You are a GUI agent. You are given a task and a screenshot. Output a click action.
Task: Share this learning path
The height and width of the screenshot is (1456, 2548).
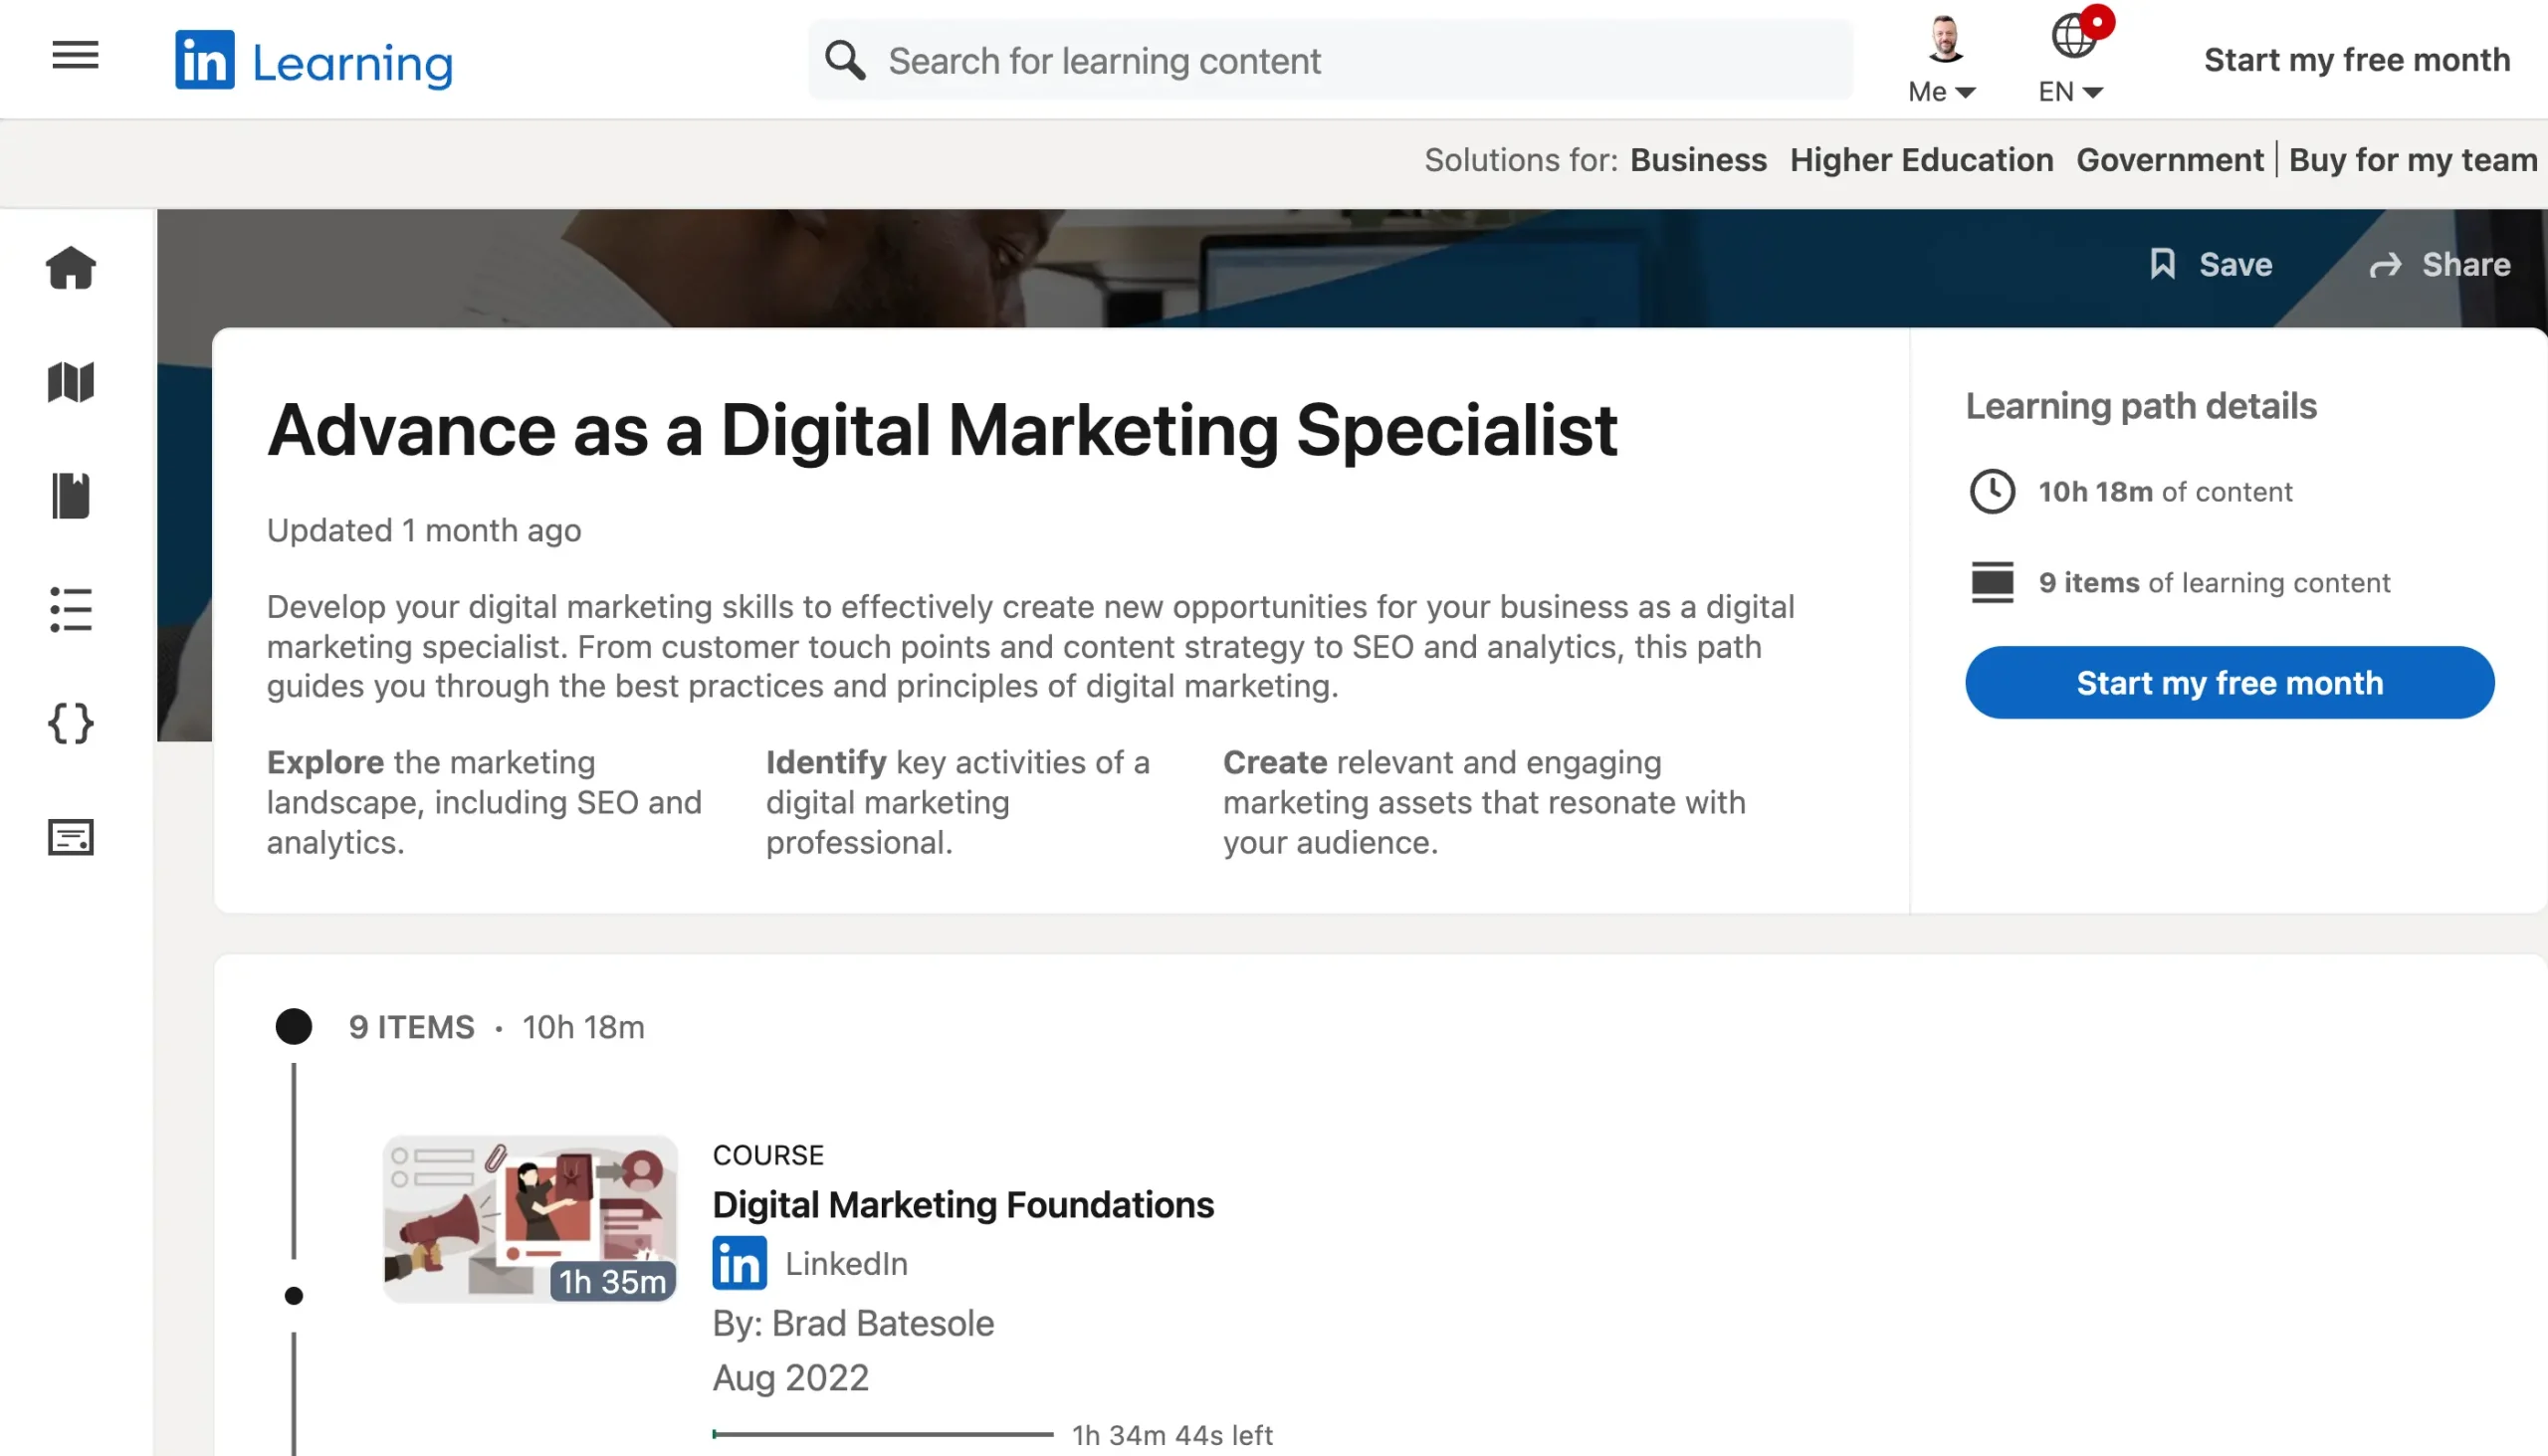pos(2440,265)
